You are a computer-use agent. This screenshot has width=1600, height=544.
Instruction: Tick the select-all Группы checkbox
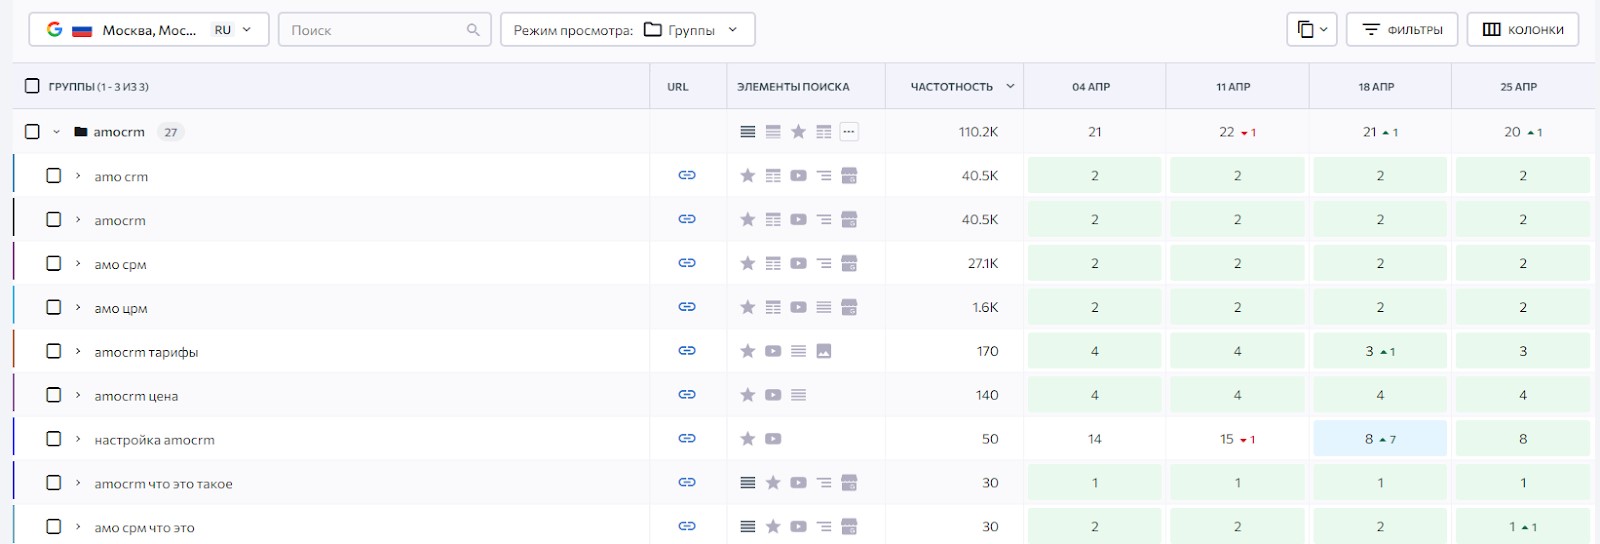coord(32,86)
